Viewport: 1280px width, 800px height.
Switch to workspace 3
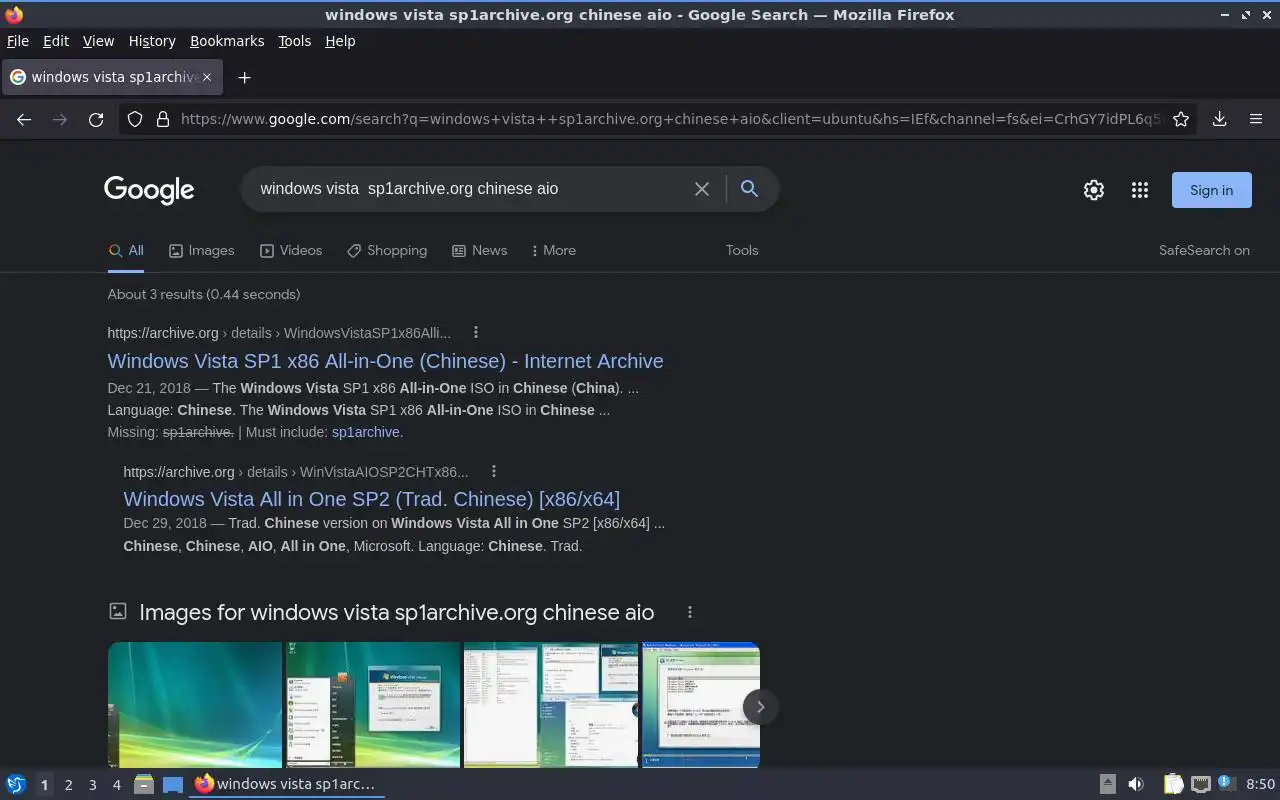(92, 785)
